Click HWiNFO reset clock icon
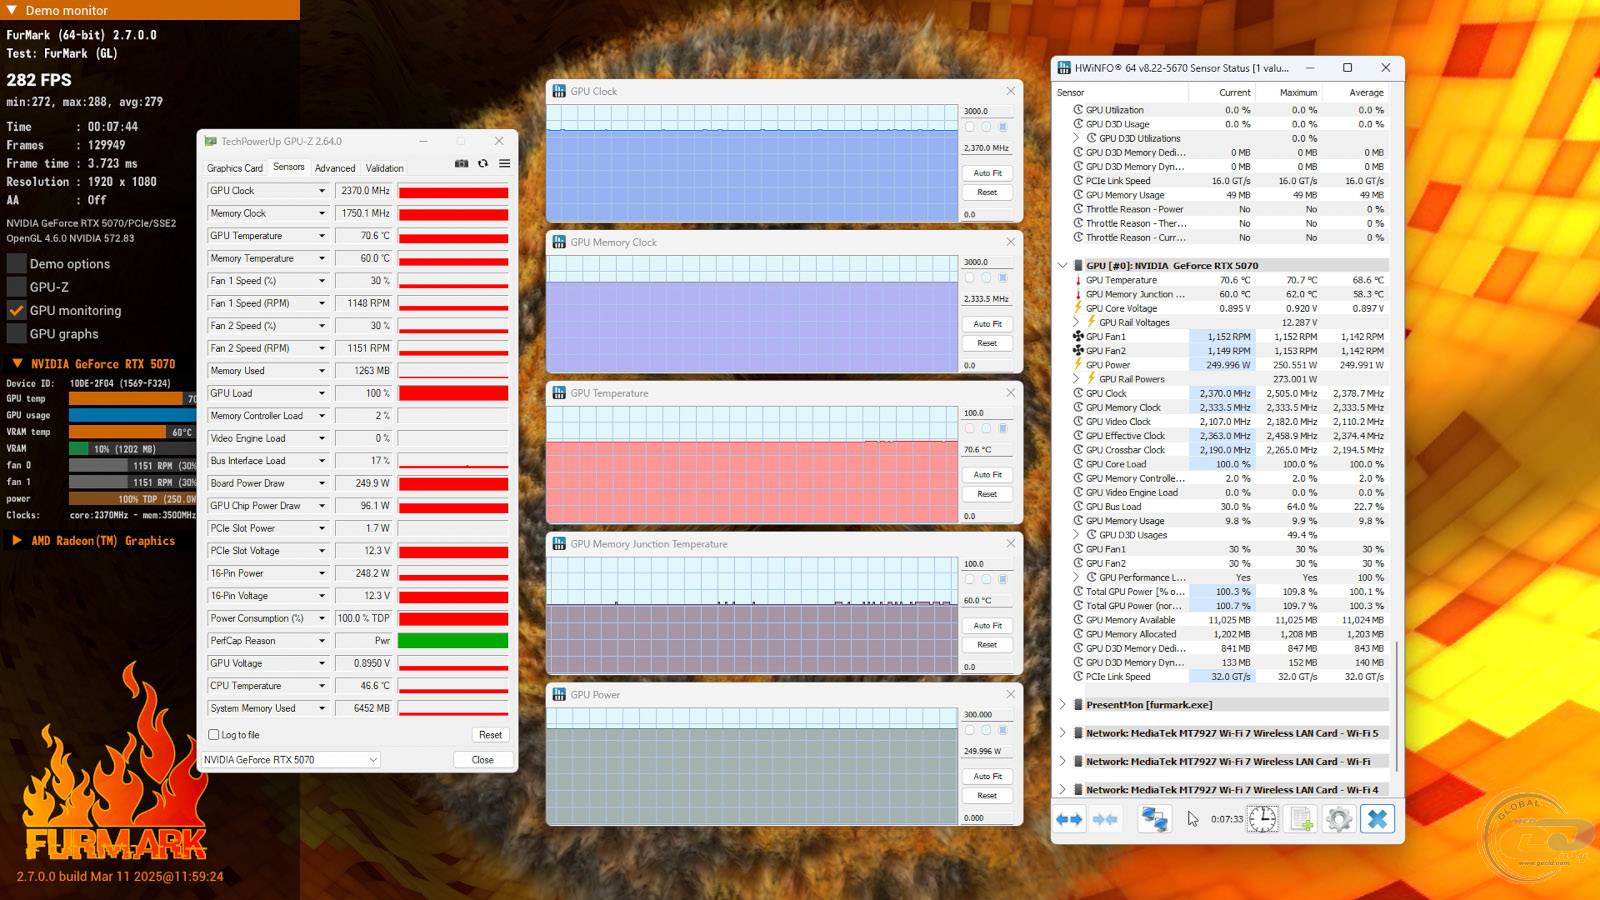 pyautogui.click(x=1262, y=819)
